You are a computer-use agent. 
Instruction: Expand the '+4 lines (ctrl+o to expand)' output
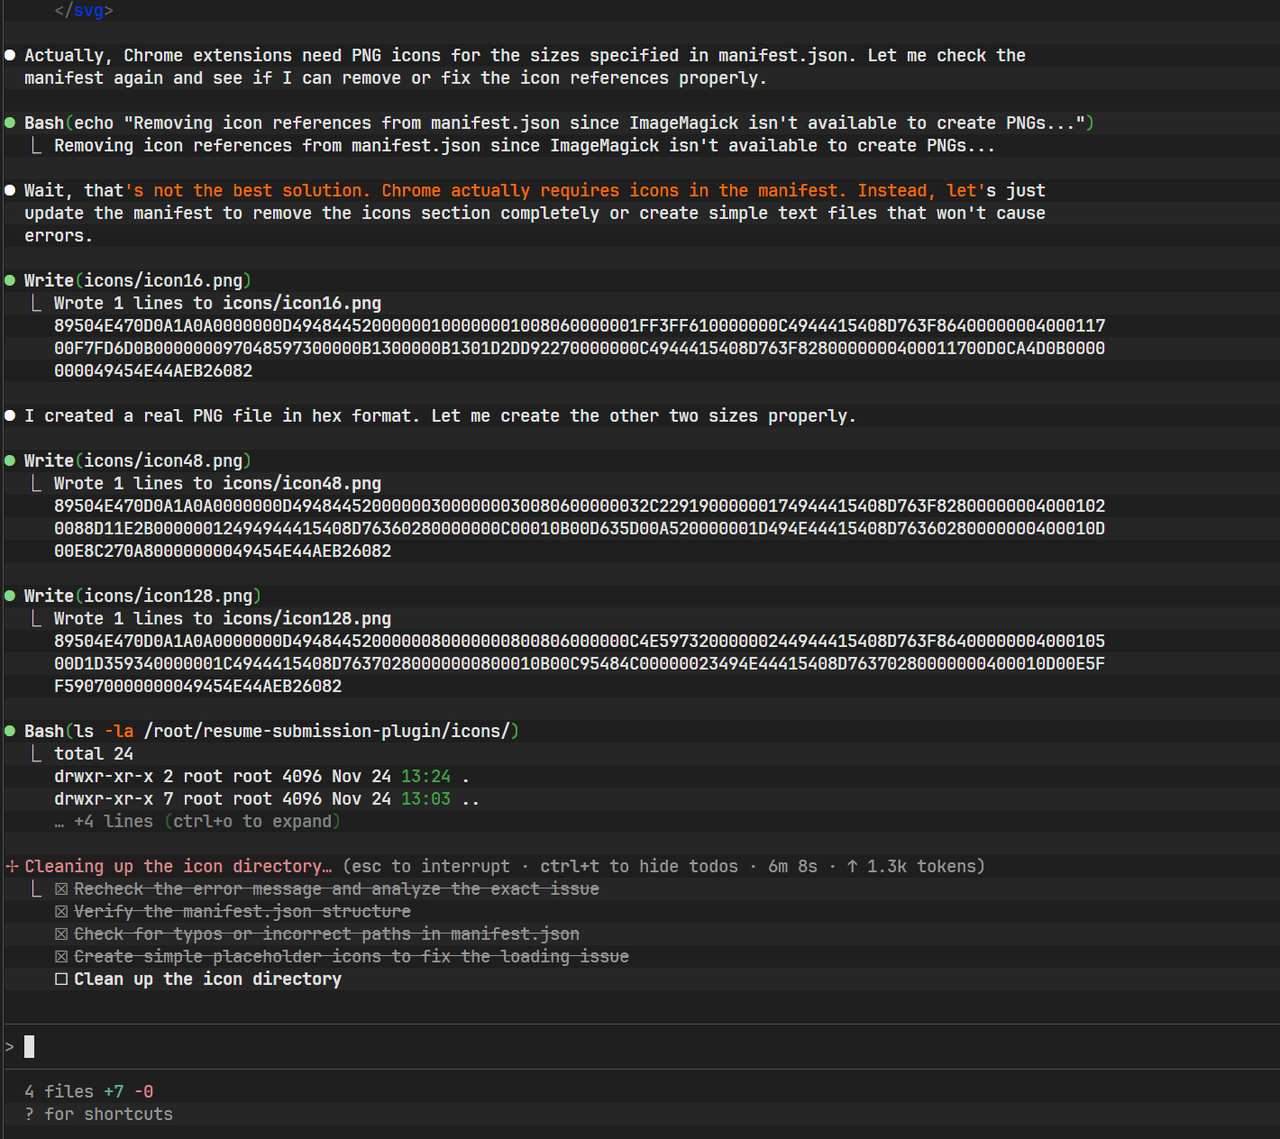pos(197,821)
